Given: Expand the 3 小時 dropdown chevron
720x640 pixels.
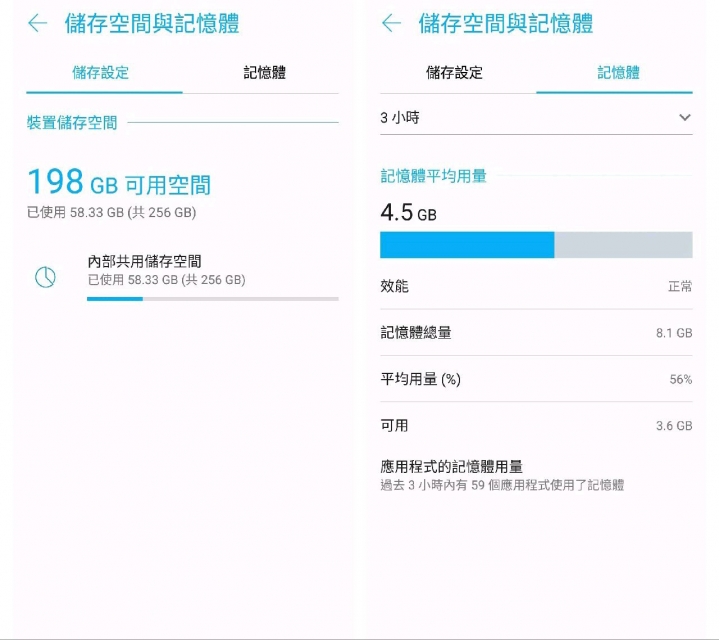Looking at the screenshot, I should (685, 118).
